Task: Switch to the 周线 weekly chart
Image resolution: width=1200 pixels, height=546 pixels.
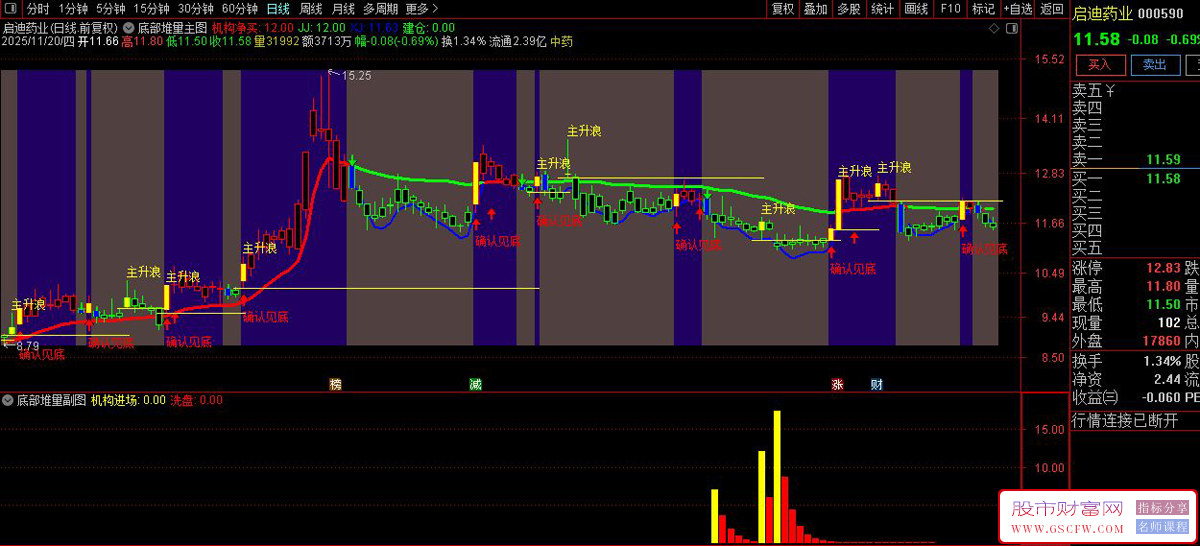Action: click(311, 9)
